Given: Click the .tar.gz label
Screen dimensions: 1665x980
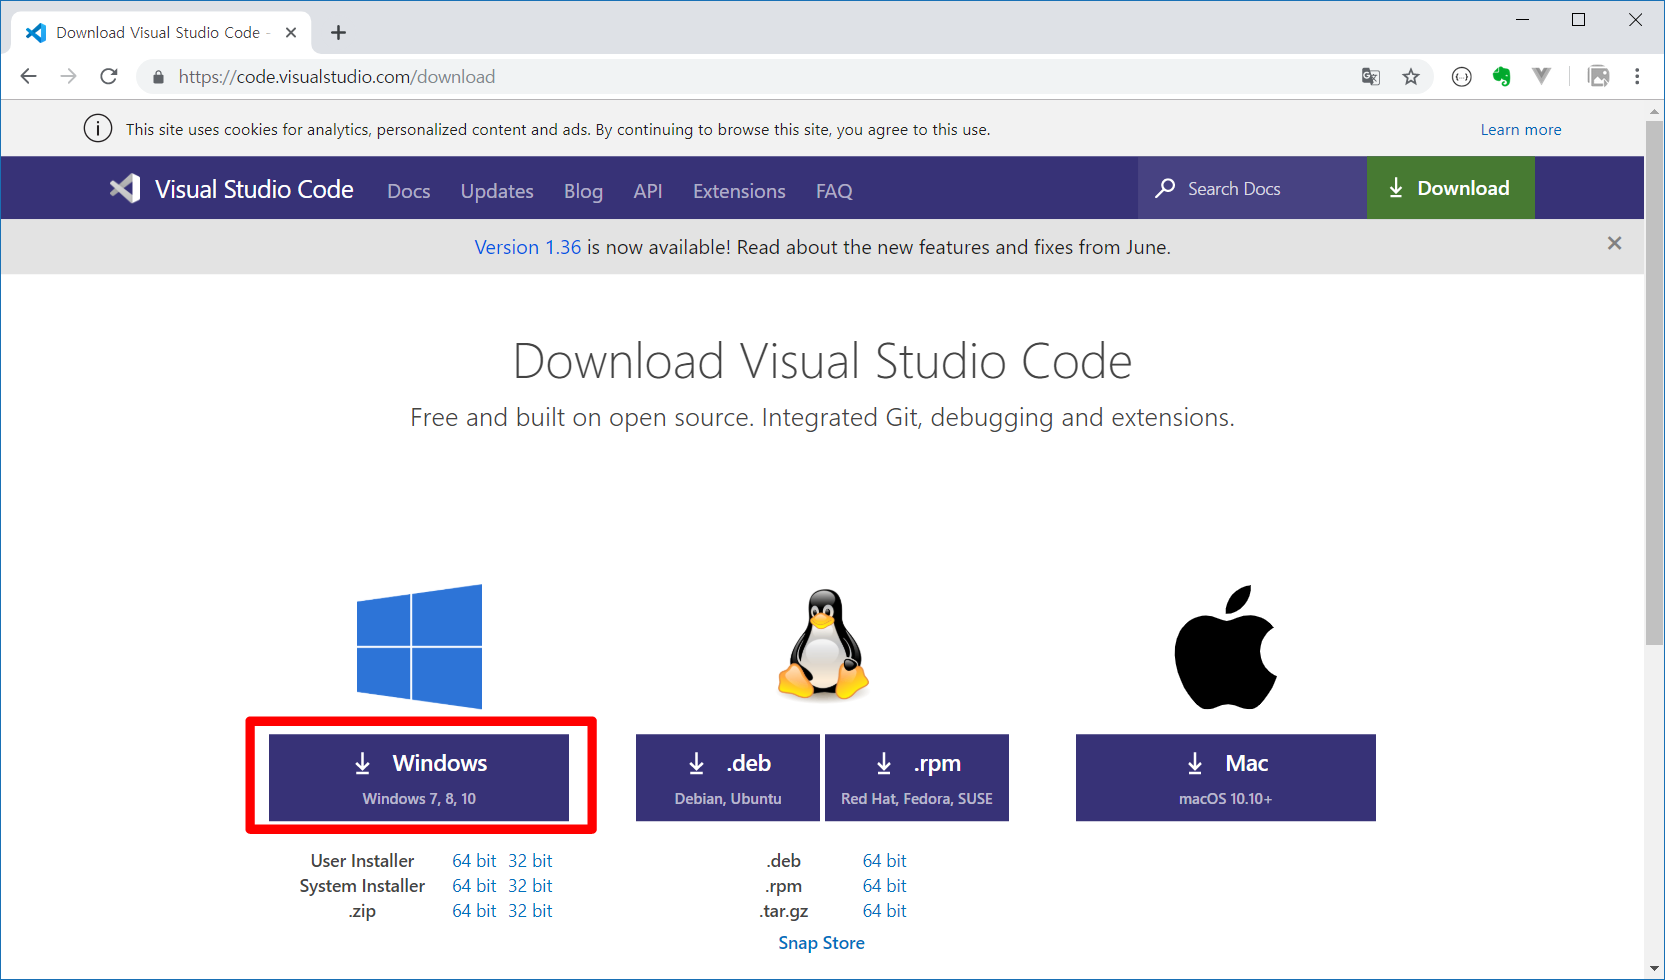Looking at the screenshot, I should click(784, 911).
